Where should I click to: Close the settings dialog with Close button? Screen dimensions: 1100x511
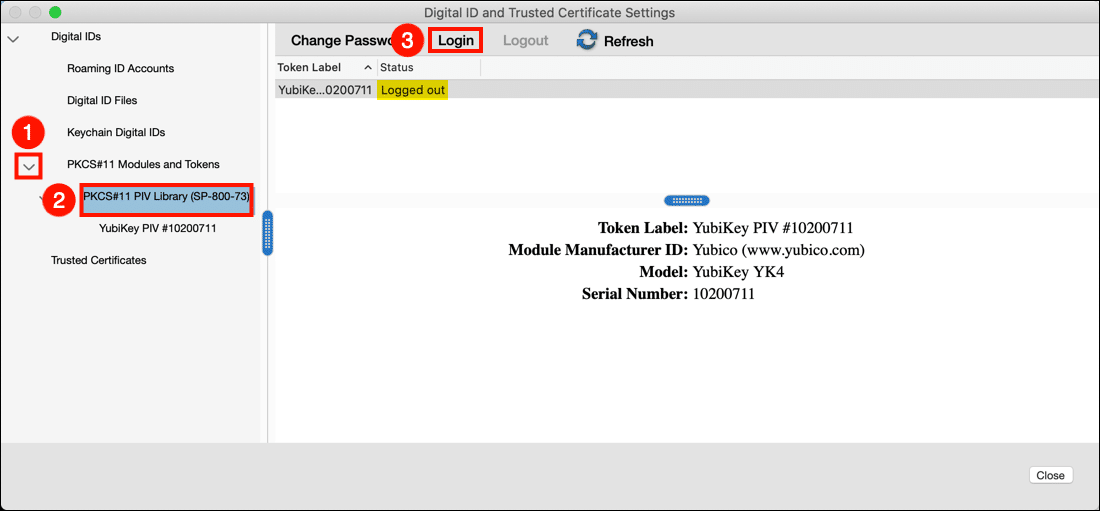pos(1050,475)
